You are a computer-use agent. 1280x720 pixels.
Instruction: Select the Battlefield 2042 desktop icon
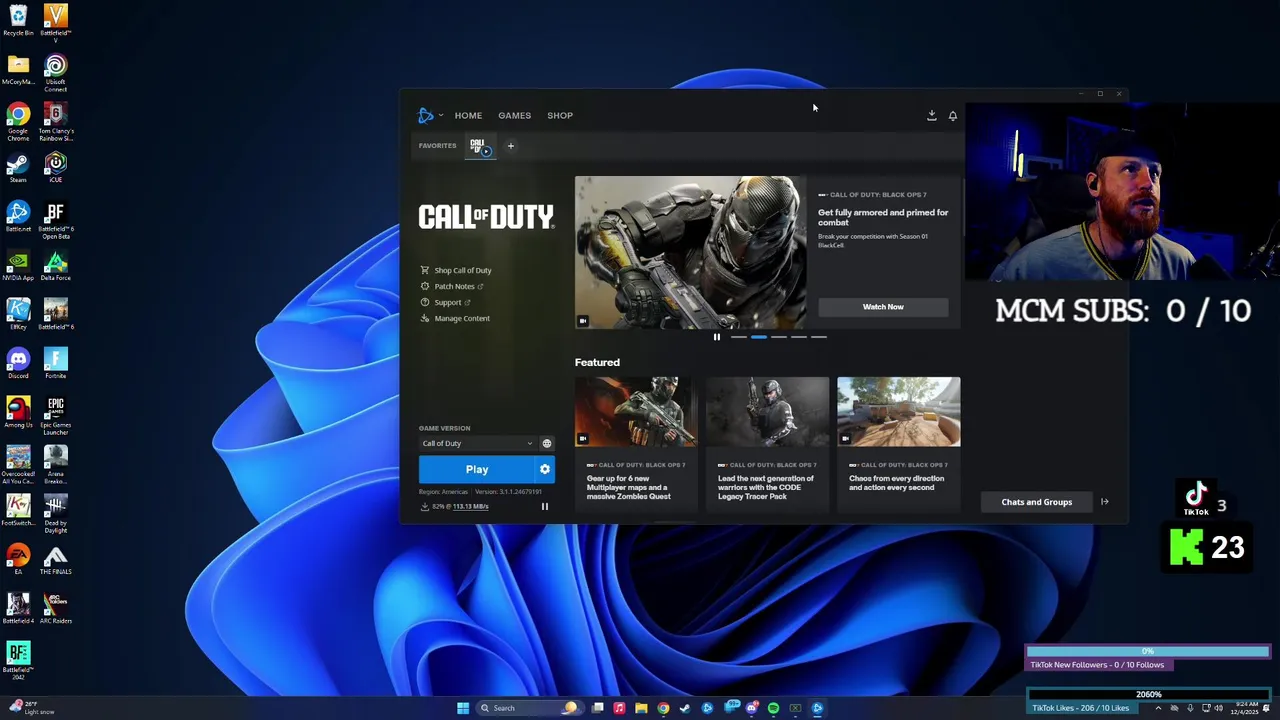(18, 660)
